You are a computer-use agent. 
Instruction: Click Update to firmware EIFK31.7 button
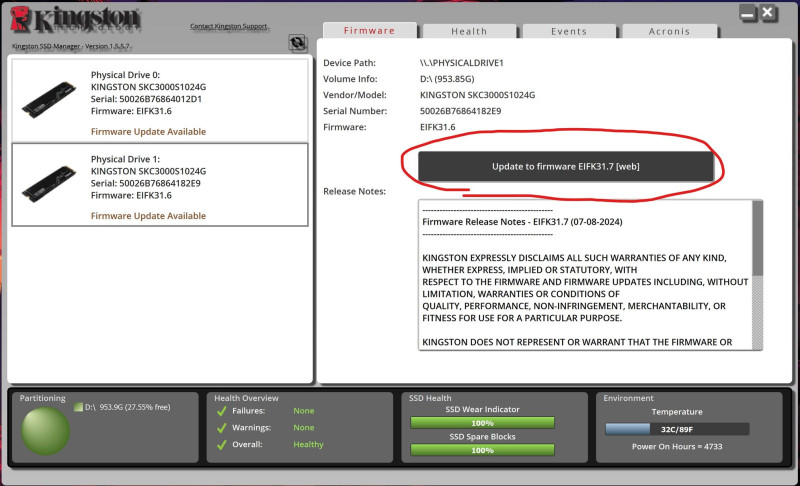(565, 166)
